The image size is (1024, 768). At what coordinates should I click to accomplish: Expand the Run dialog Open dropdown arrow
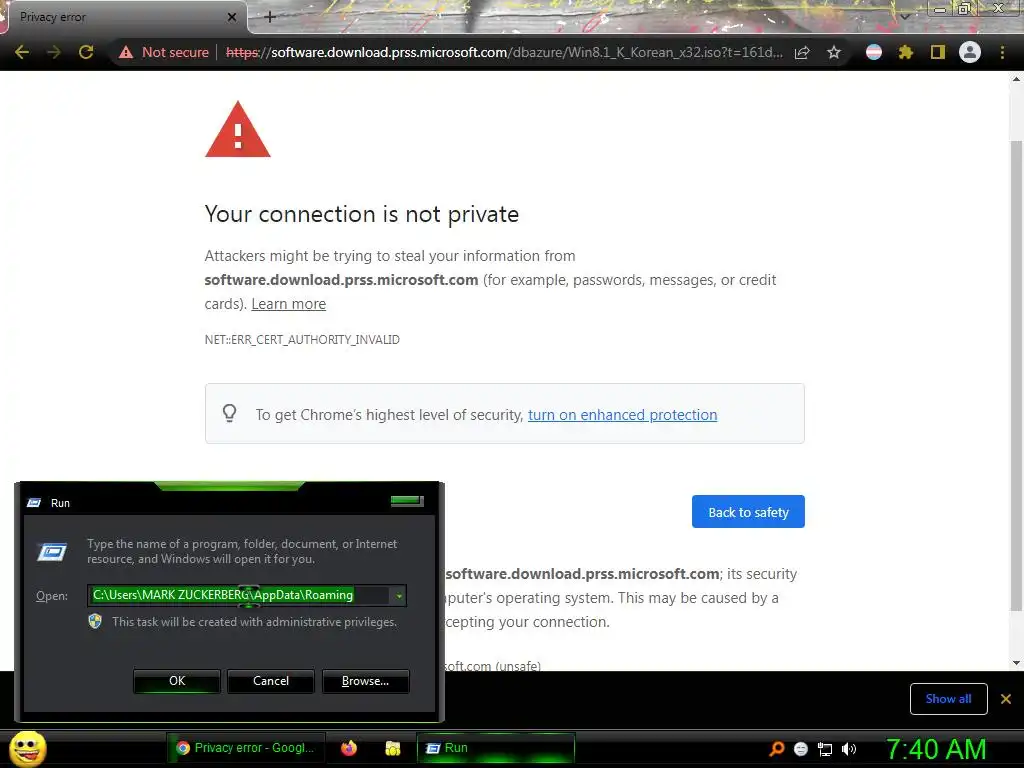(399, 596)
